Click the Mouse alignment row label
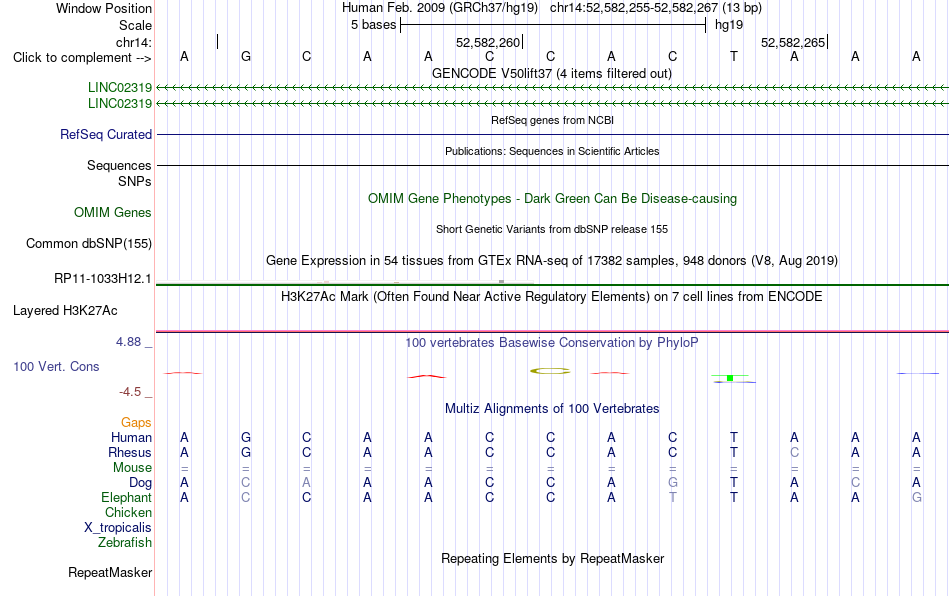 pyautogui.click(x=132, y=468)
